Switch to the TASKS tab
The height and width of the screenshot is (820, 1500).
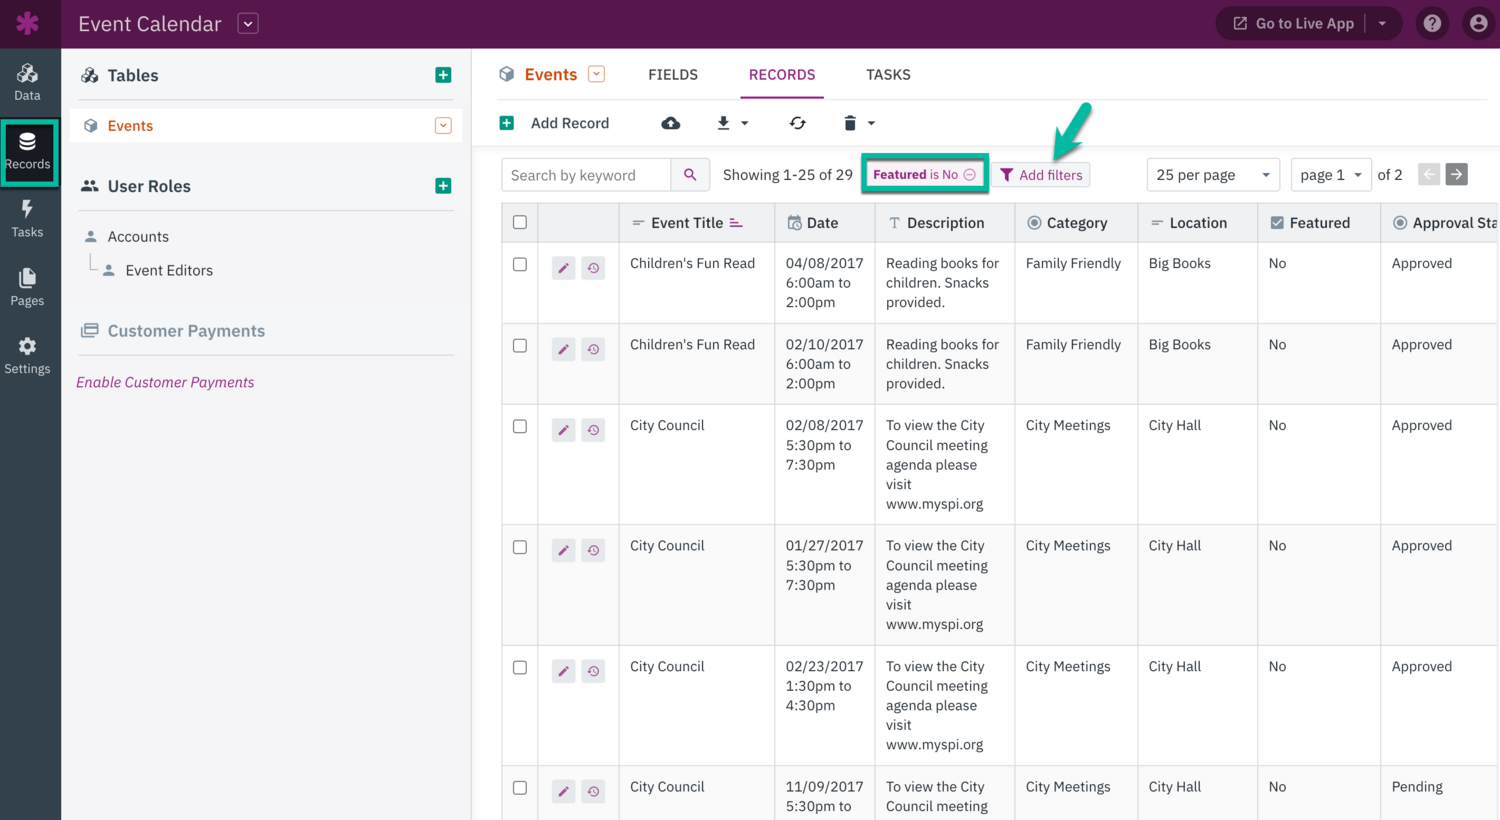point(888,75)
